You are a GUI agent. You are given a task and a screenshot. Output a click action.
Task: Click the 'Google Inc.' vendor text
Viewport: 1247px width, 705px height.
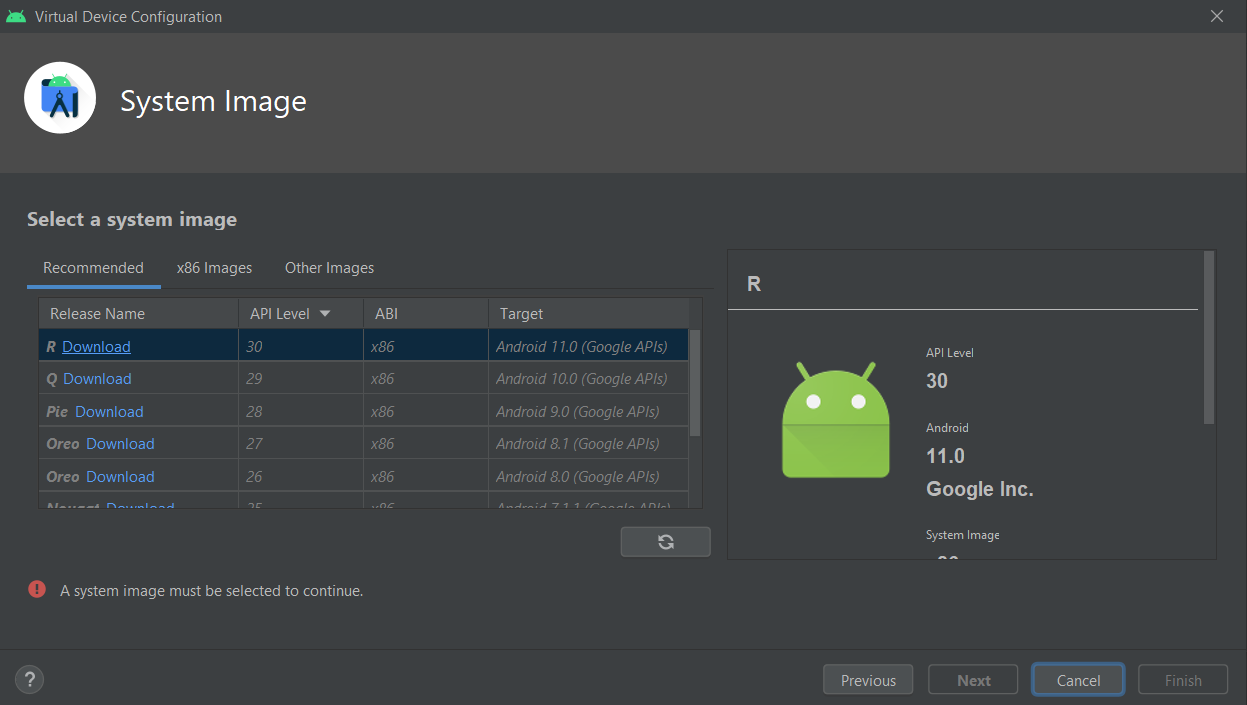980,489
